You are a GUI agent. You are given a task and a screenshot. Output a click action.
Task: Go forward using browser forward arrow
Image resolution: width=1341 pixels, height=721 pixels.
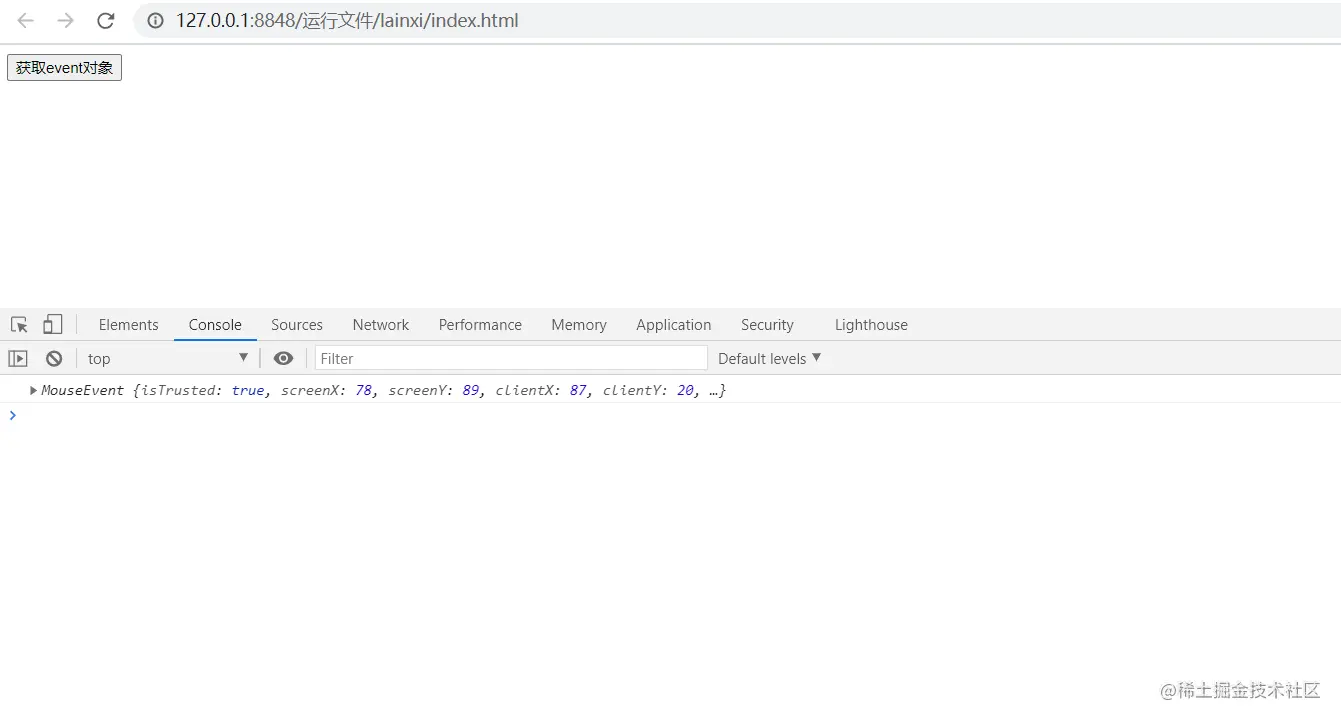point(66,21)
